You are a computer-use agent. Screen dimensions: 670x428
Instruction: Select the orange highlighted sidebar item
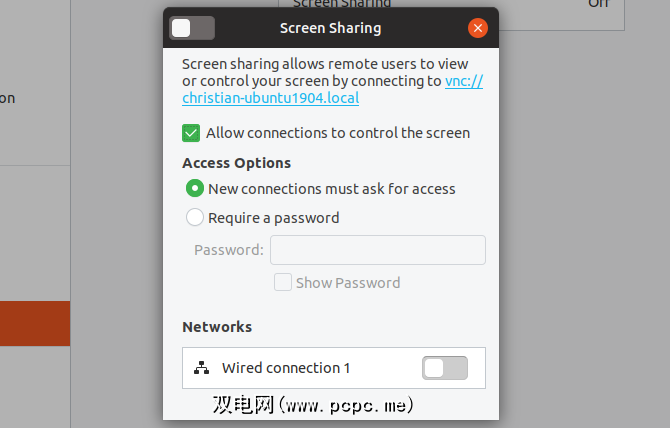click(x=35, y=324)
